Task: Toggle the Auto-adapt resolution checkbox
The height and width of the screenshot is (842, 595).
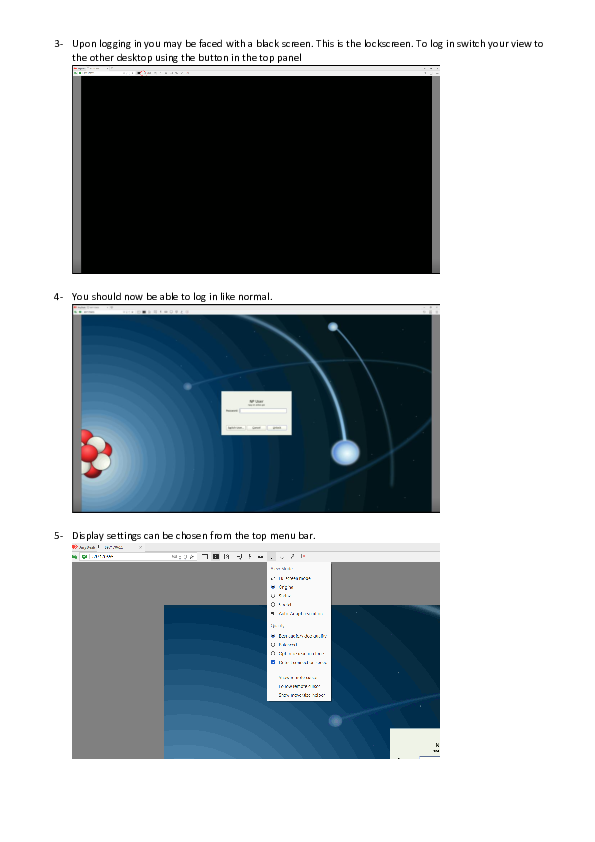Action: 273,613
